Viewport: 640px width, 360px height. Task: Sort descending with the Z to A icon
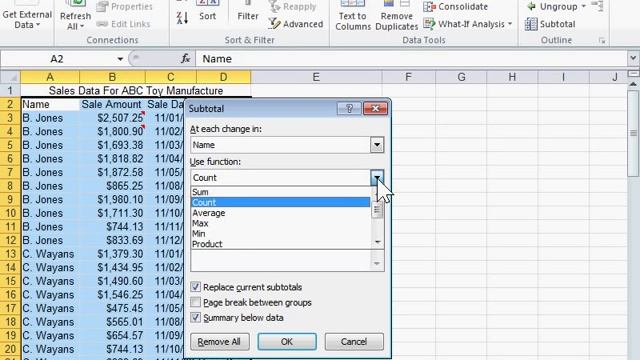click(x=182, y=18)
